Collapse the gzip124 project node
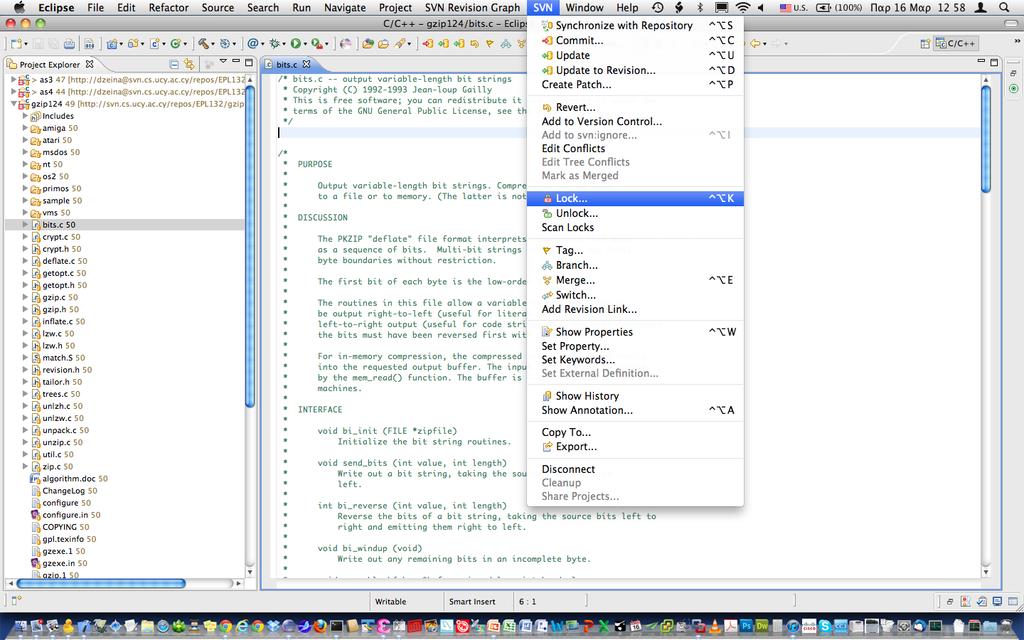 click(x=14, y=104)
